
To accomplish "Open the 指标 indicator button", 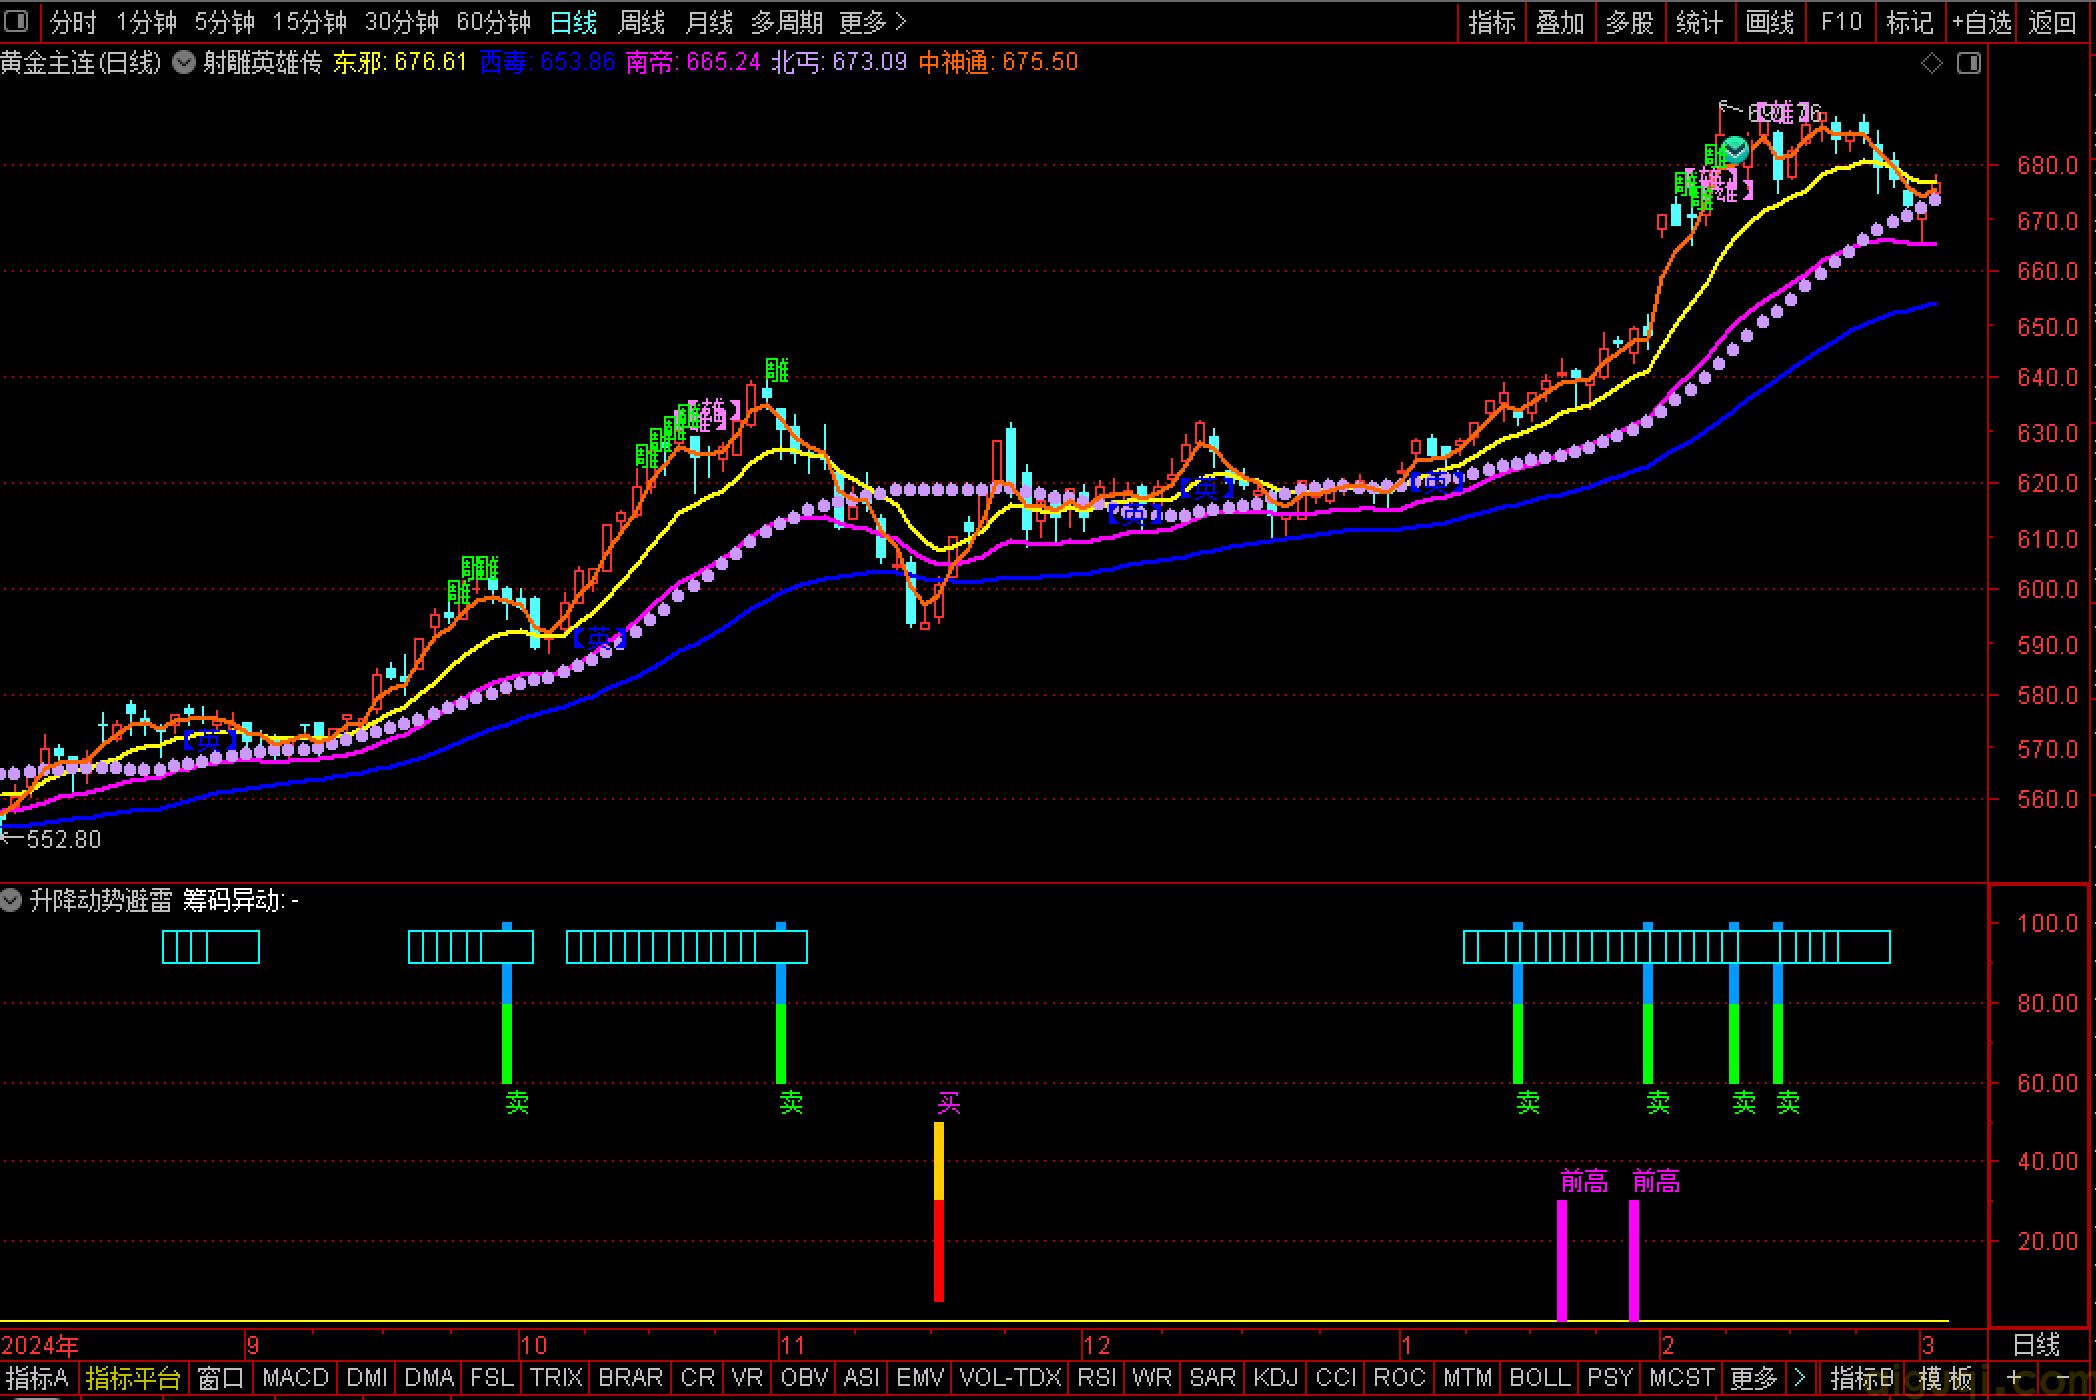I will pos(1492,22).
